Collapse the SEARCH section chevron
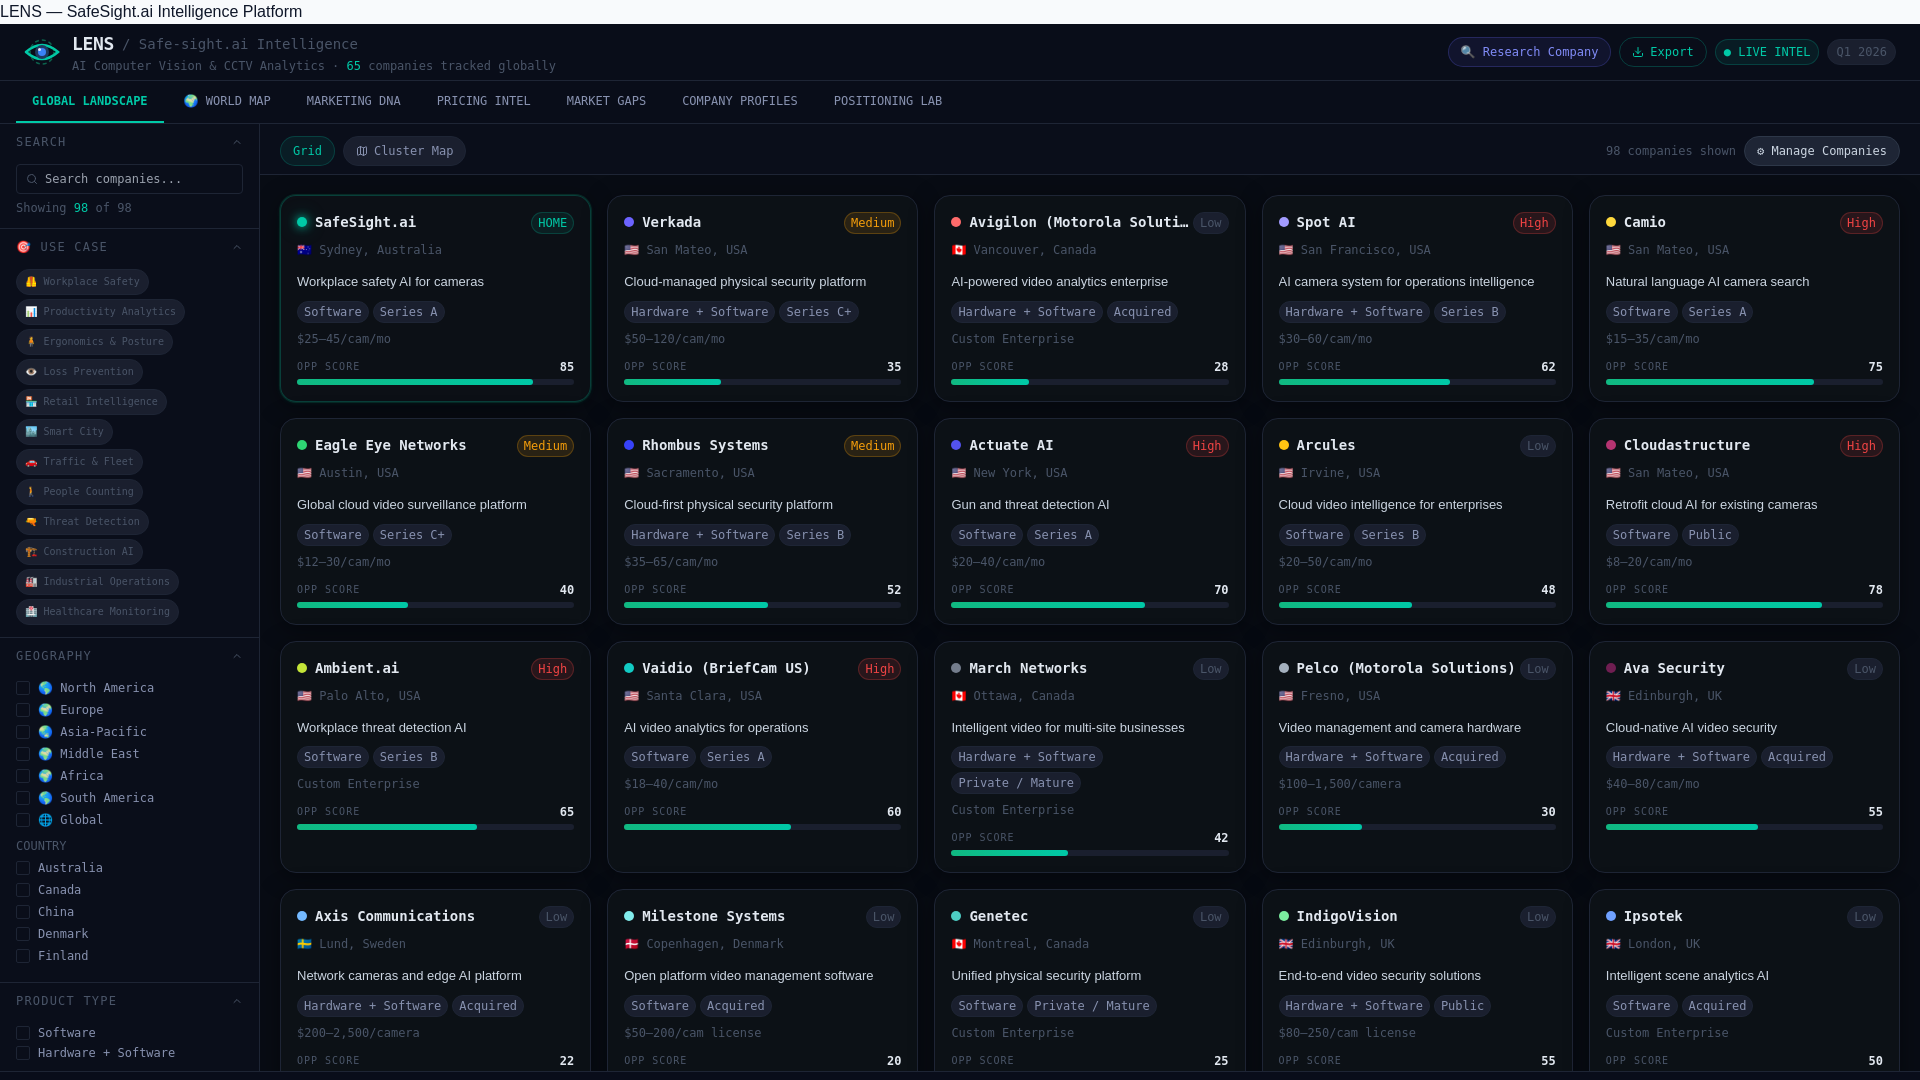This screenshot has height=1080, width=1920. click(237, 142)
